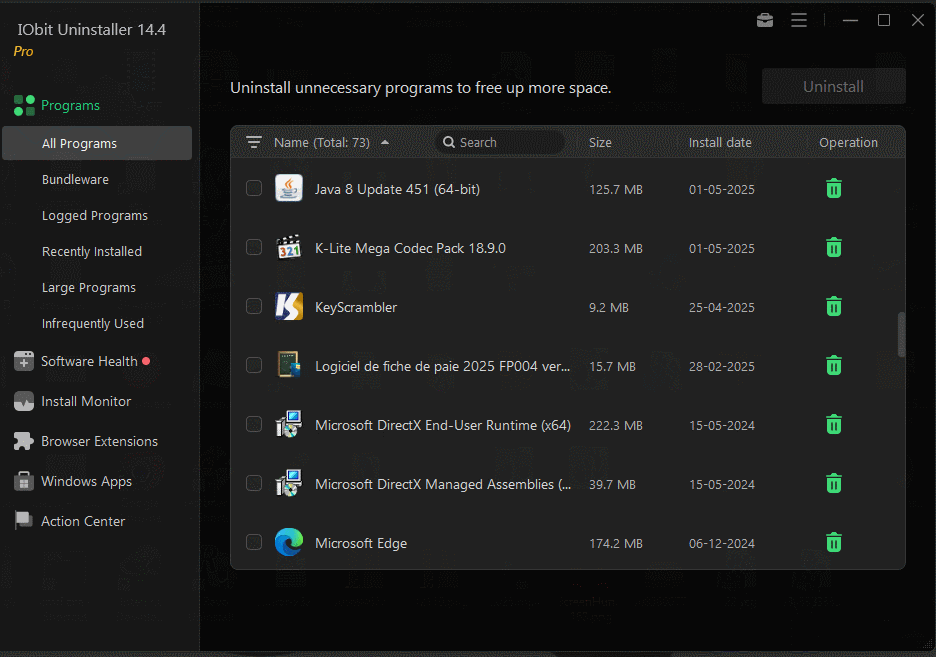
Task: Open Install Monitor section
Action: click(x=86, y=401)
